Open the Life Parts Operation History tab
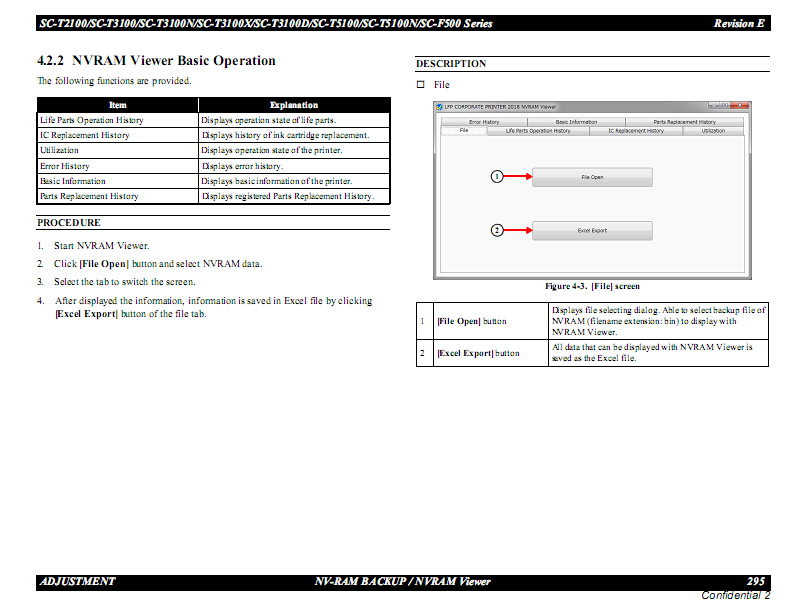The width and height of the screenshot is (806, 606). tap(538, 131)
